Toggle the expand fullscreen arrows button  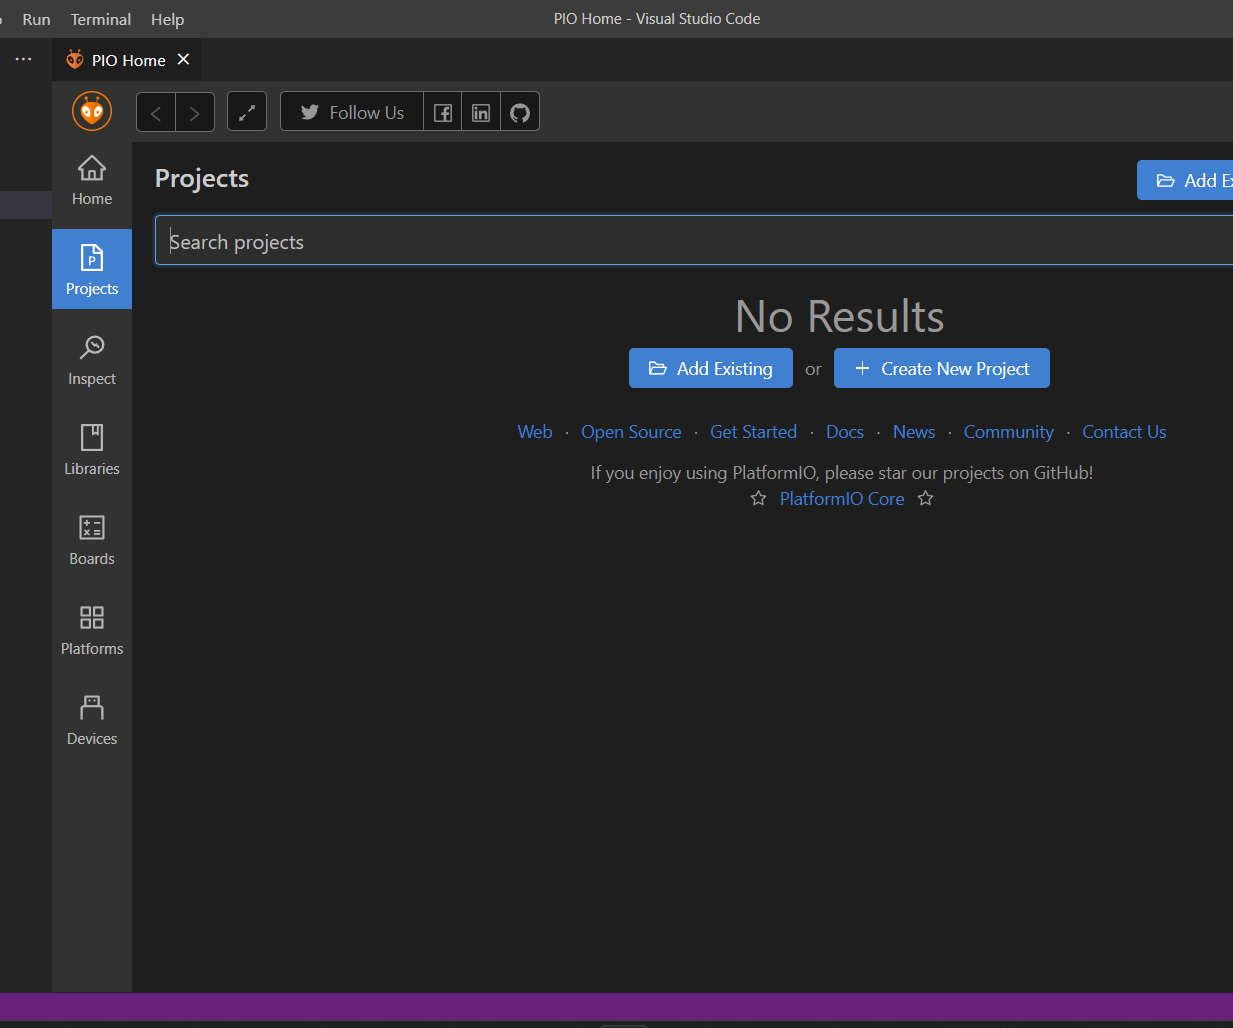[x=247, y=112]
